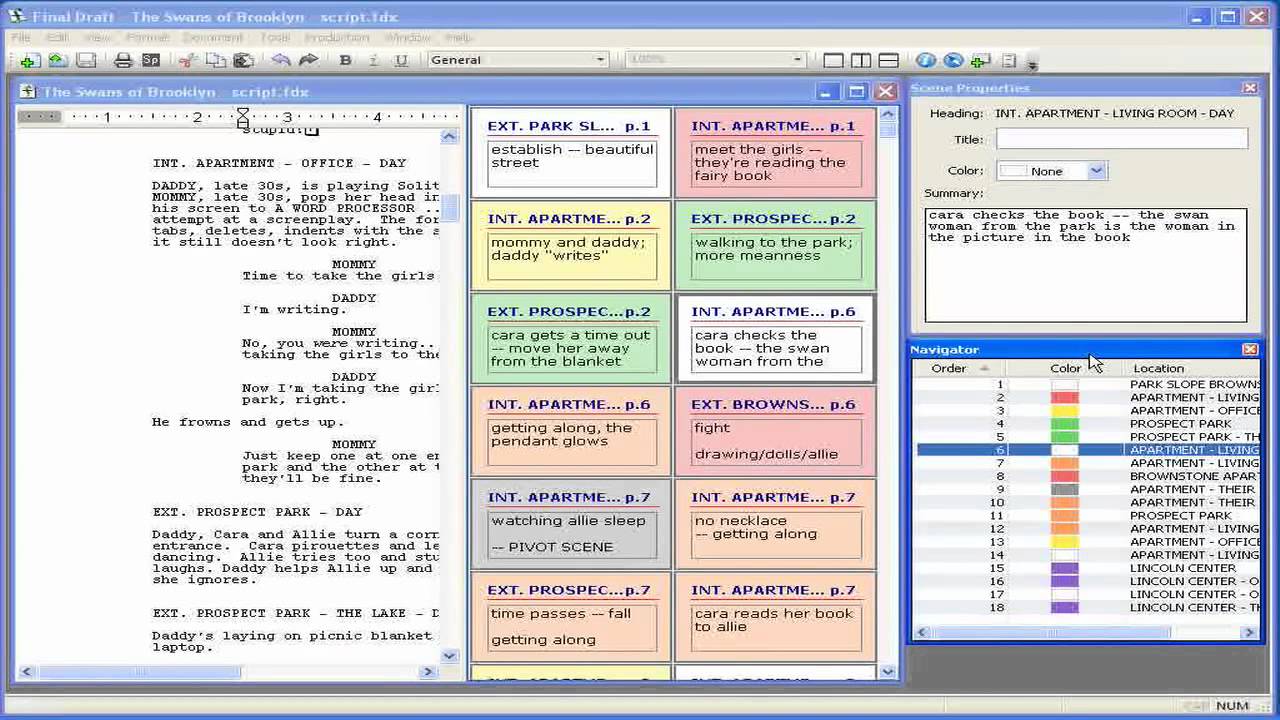The height and width of the screenshot is (720, 1280).
Task: Select the single-panel view layout icon
Action: [x=833, y=60]
